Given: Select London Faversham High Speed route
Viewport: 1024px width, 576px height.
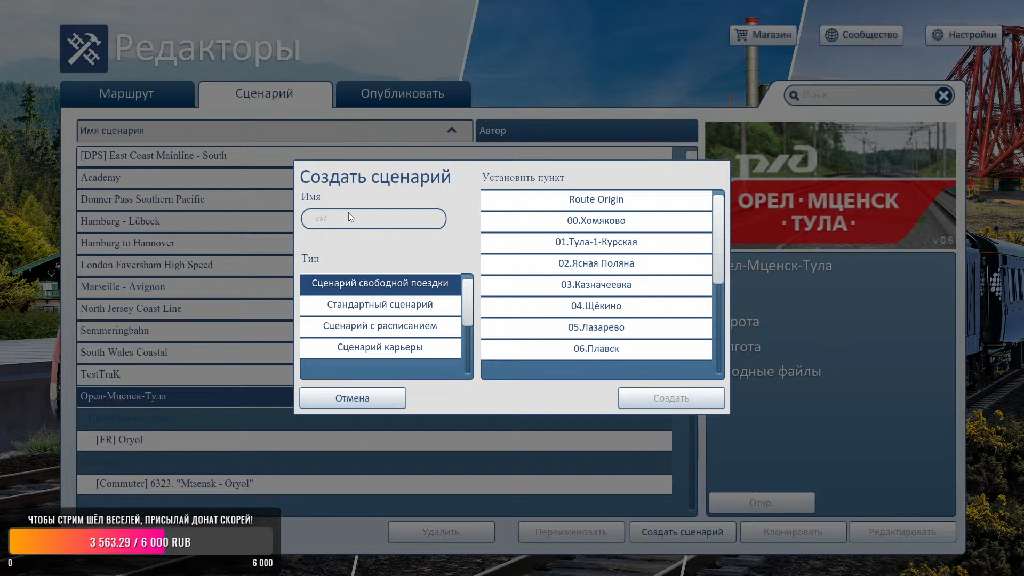Looking at the screenshot, I should (185, 265).
